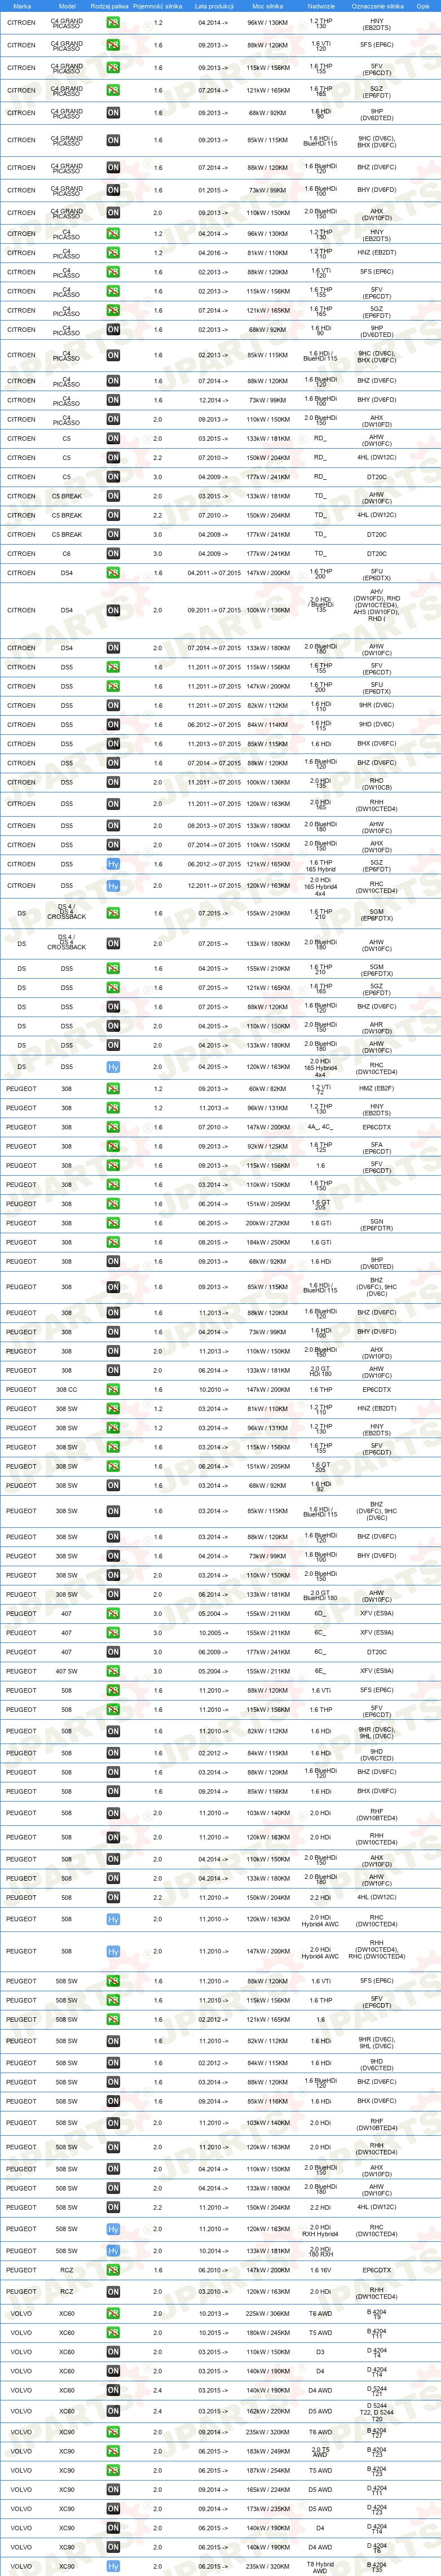
Task: Click the Marka column header
Action: click(22, 6)
